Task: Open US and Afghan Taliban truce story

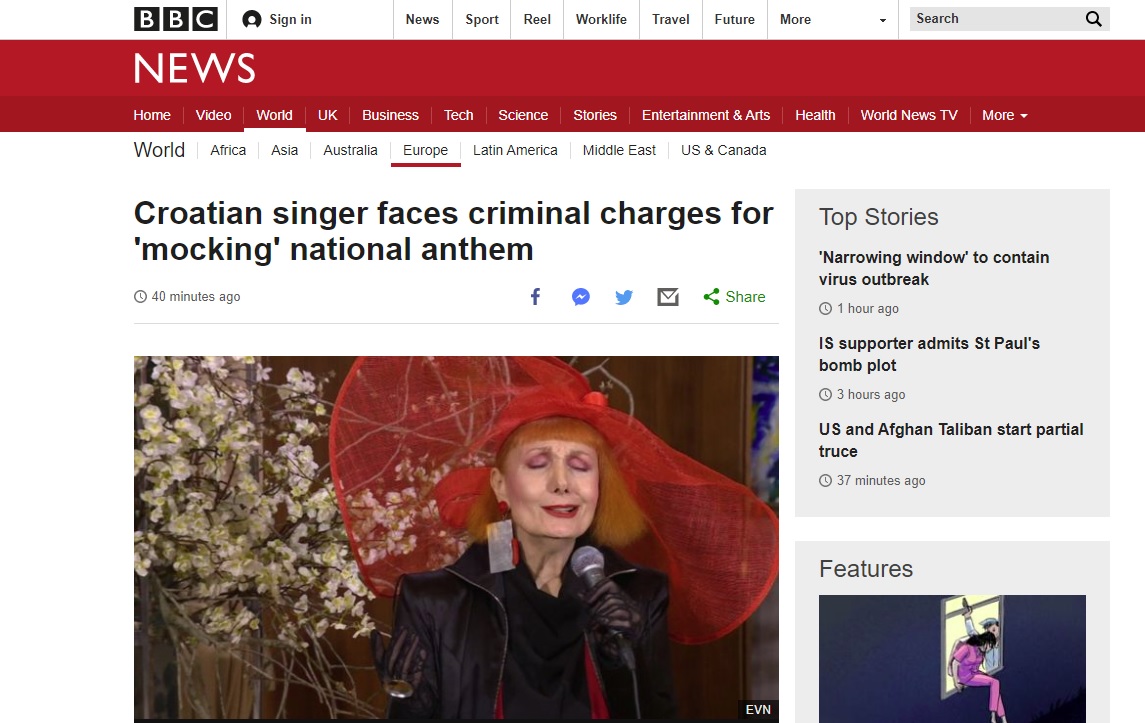Action: click(x=950, y=440)
